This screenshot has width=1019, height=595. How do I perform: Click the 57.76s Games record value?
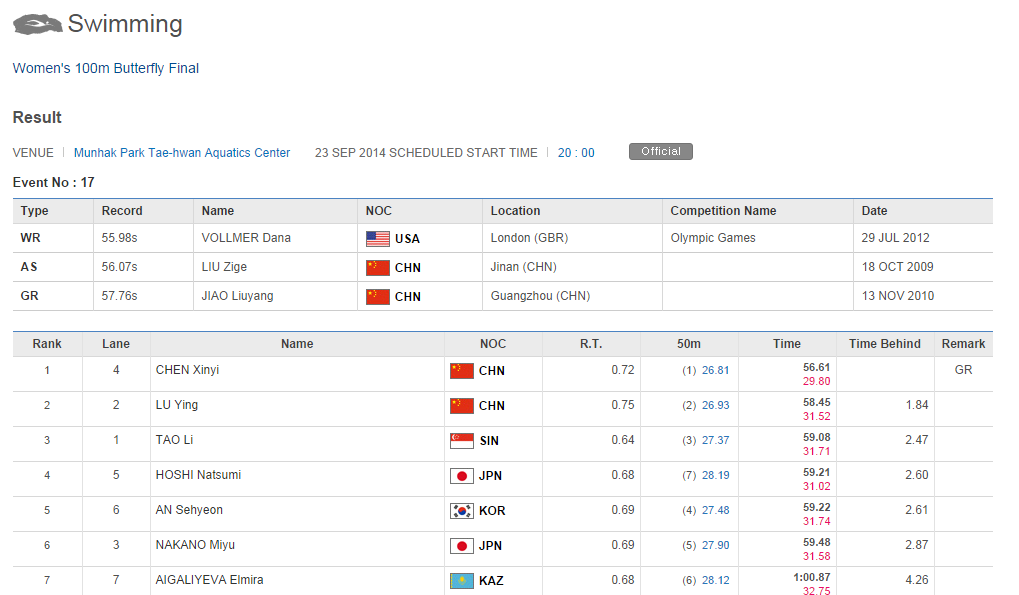pyautogui.click(x=120, y=296)
